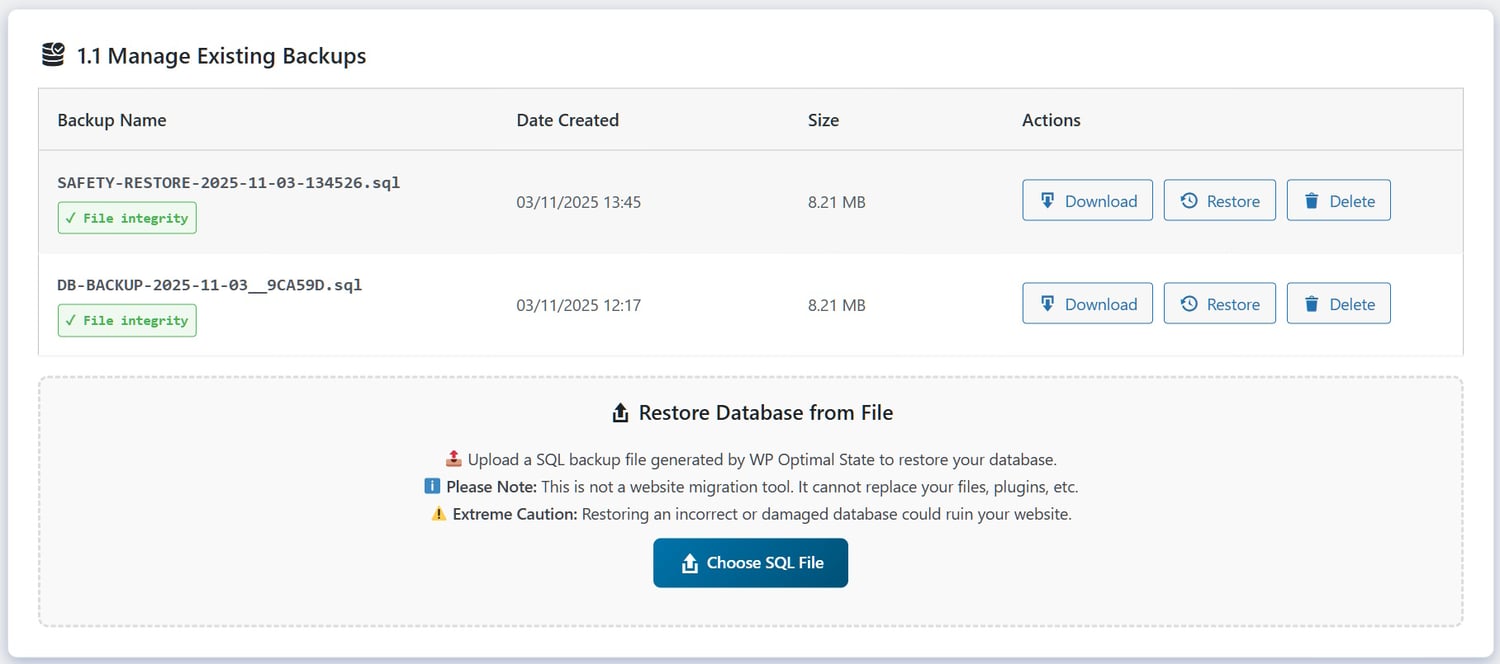The image size is (1500, 664).
Task: Click File integrity badge under DB-BACKUP file
Action: (x=127, y=321)
